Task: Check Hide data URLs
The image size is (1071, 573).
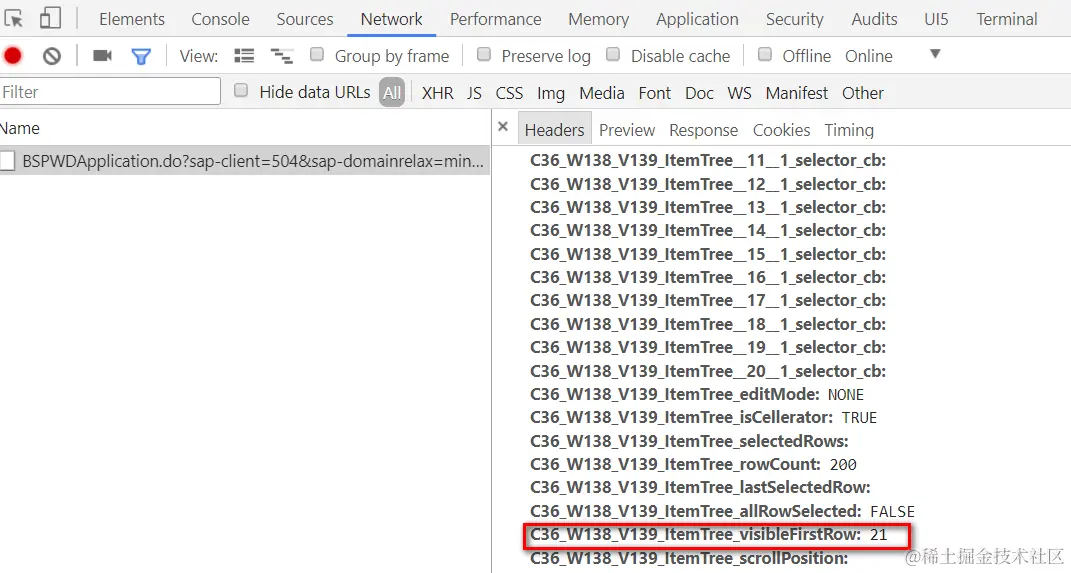Action: tap(241, 90)
